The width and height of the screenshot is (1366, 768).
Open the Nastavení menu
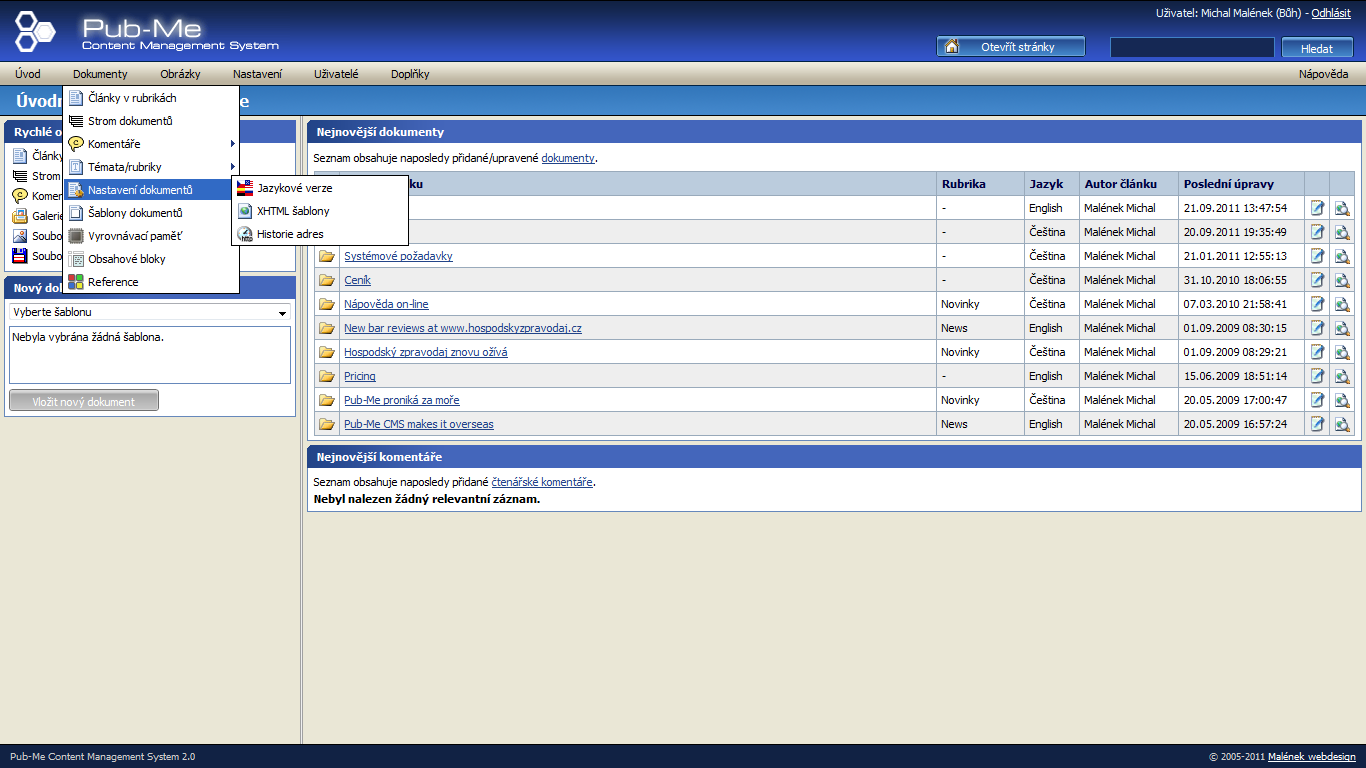click(x=257, y=74)
